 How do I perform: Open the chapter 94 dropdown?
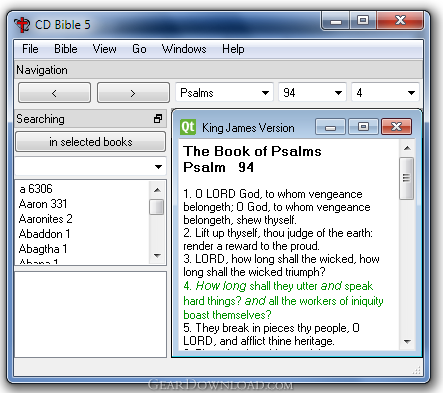click(x=312, y=93)
